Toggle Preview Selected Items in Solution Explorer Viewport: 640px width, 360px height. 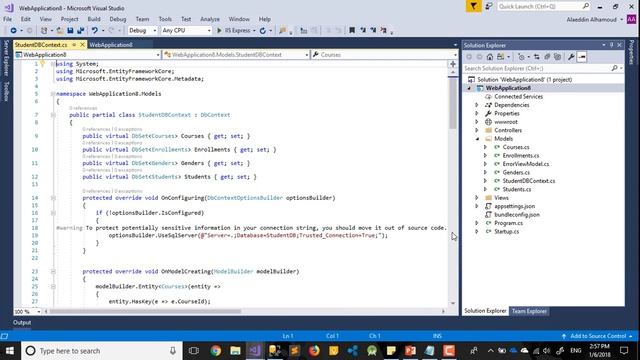pyautogui.click(x=582, y=57)
